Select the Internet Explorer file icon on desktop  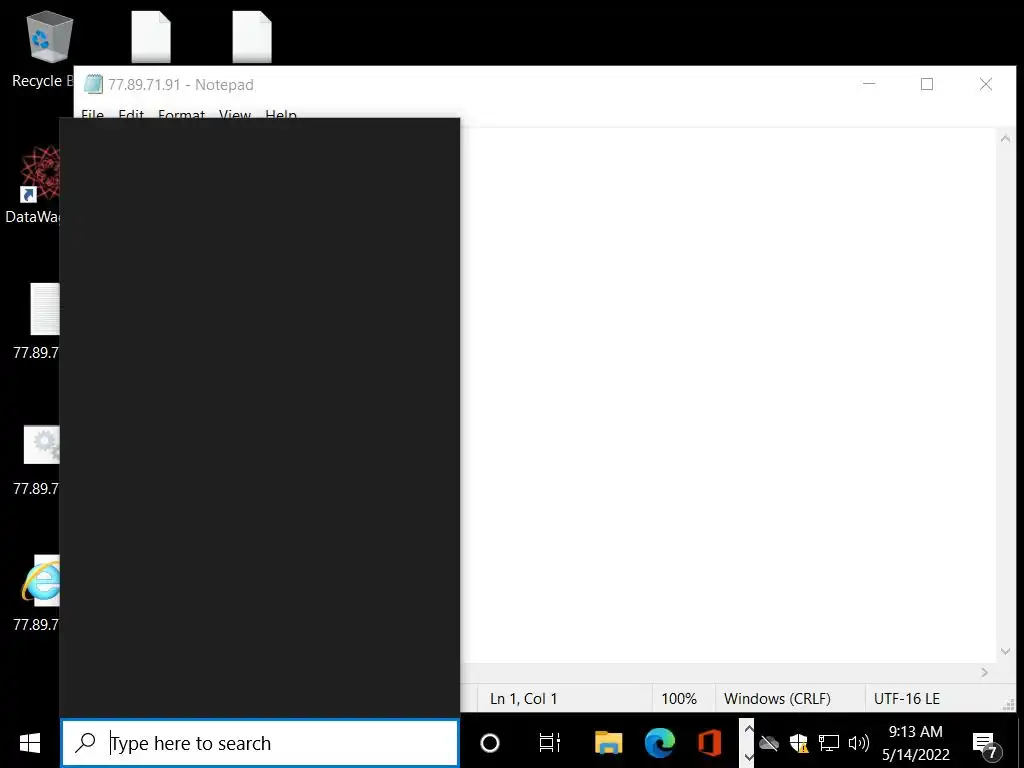coord(40,580)
